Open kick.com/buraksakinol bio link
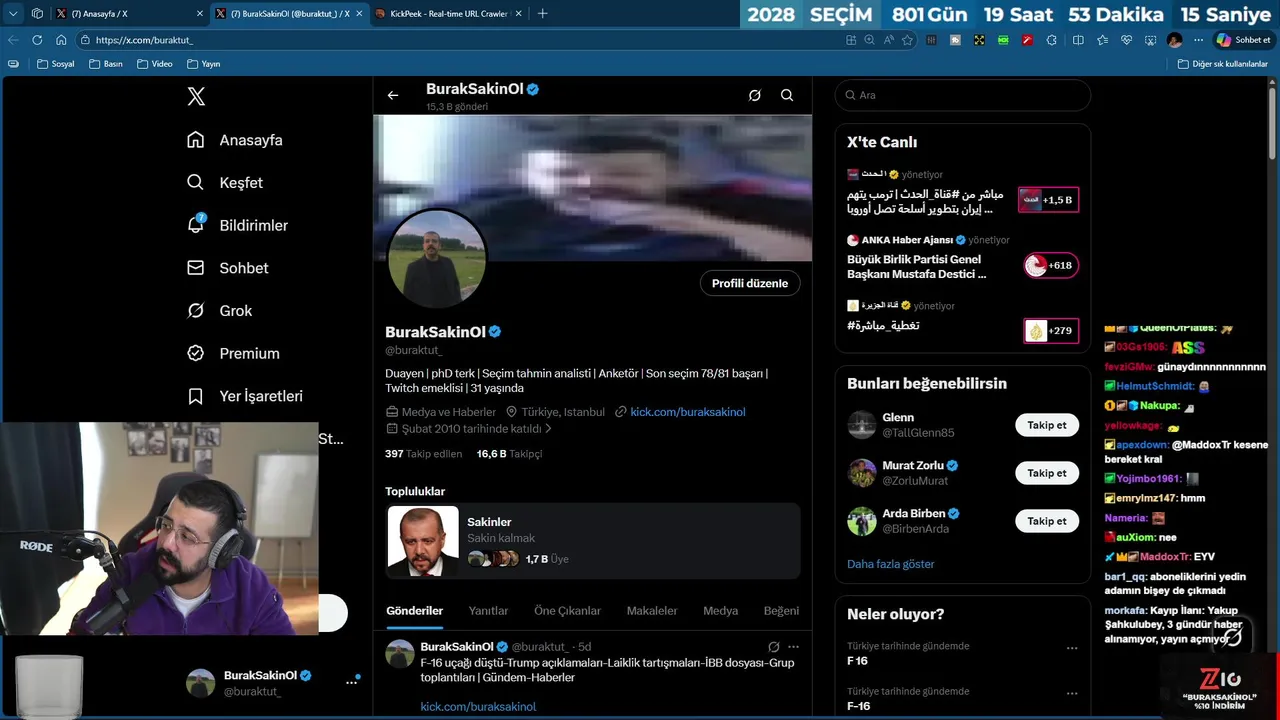Screen dimensions: 1280x720 click(688, 412)
